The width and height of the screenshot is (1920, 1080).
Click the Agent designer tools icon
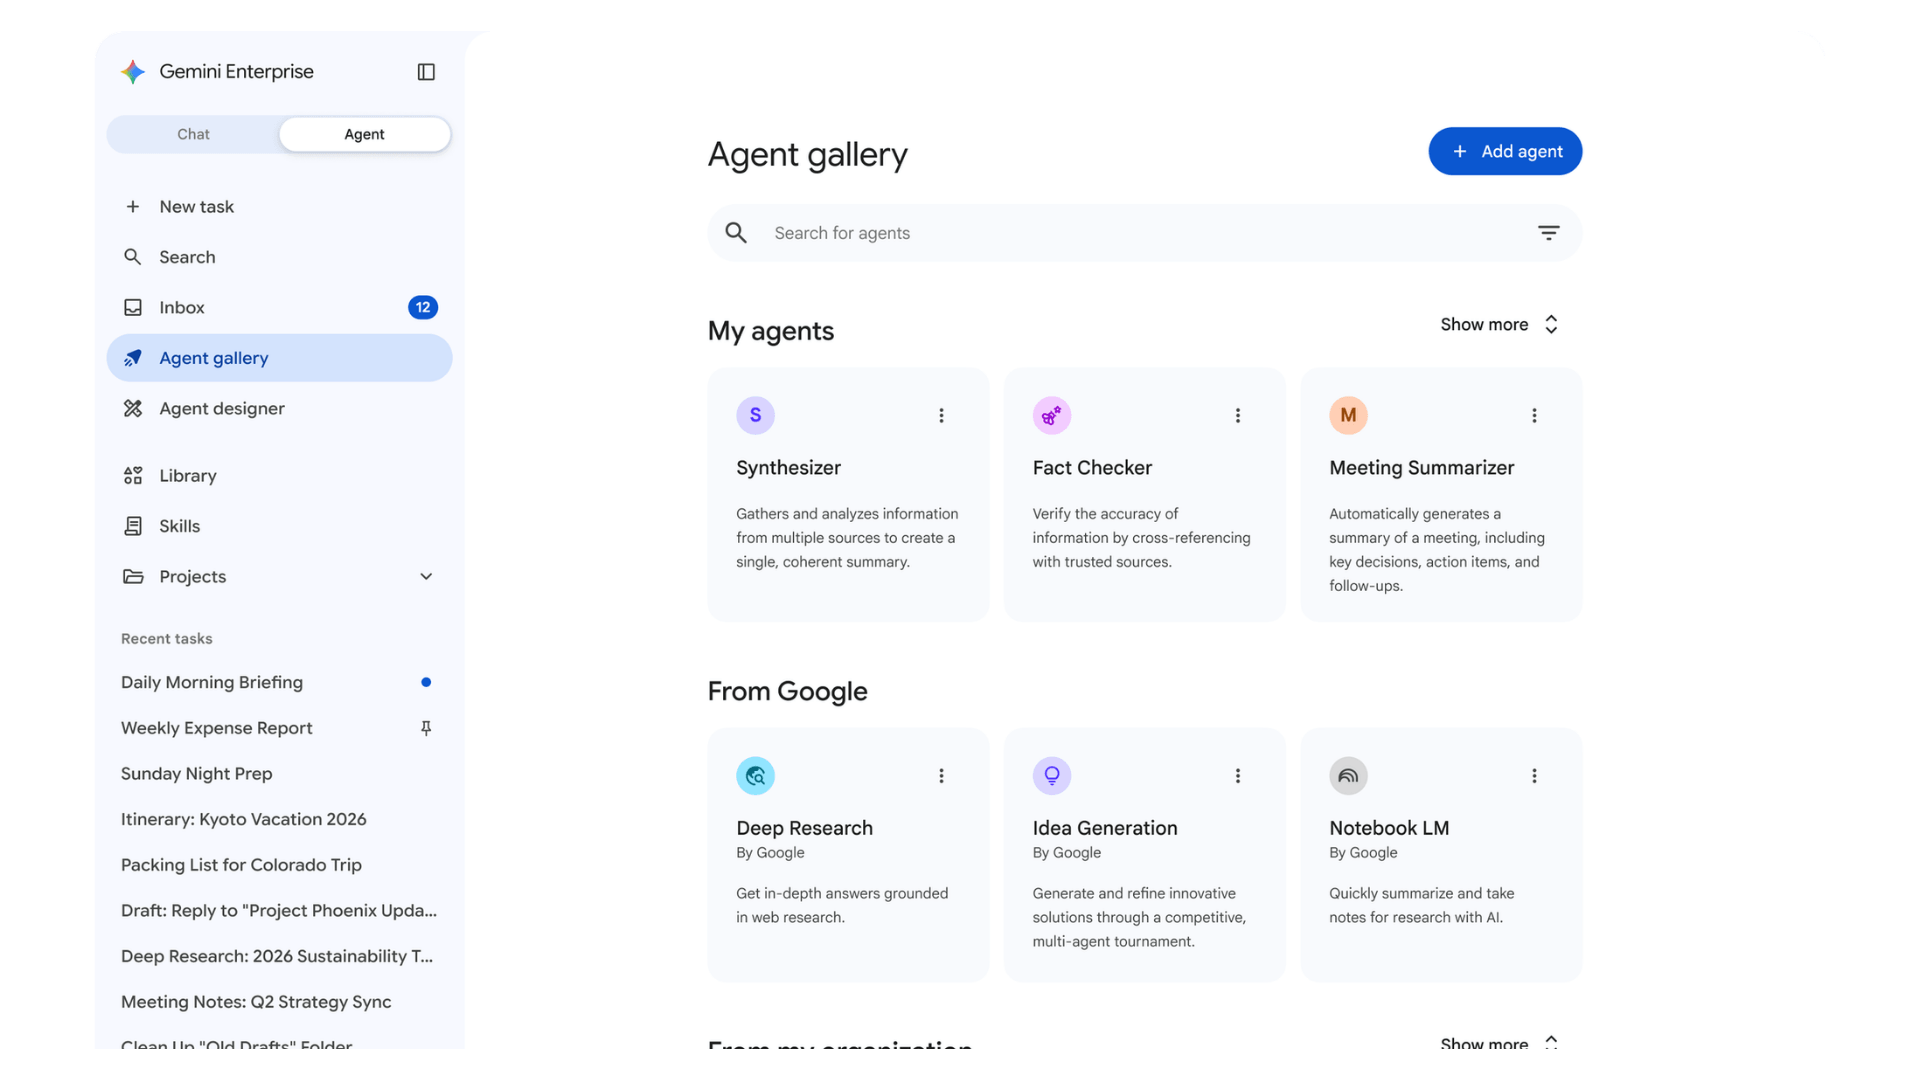pyautogui.click(x=133, y=409)
